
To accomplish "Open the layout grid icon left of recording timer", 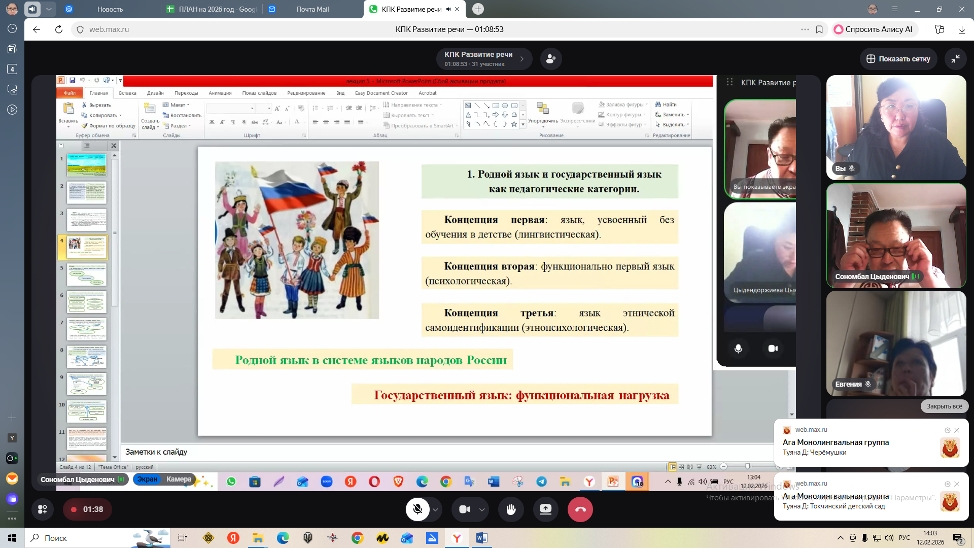I will (42, 509).
